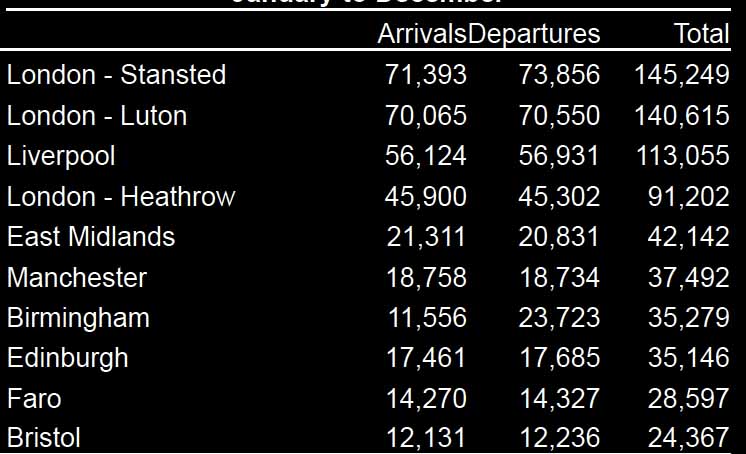Click Luton arrivals value 70,065
Viewport: 746px width, 454px height.
[426, 116]
